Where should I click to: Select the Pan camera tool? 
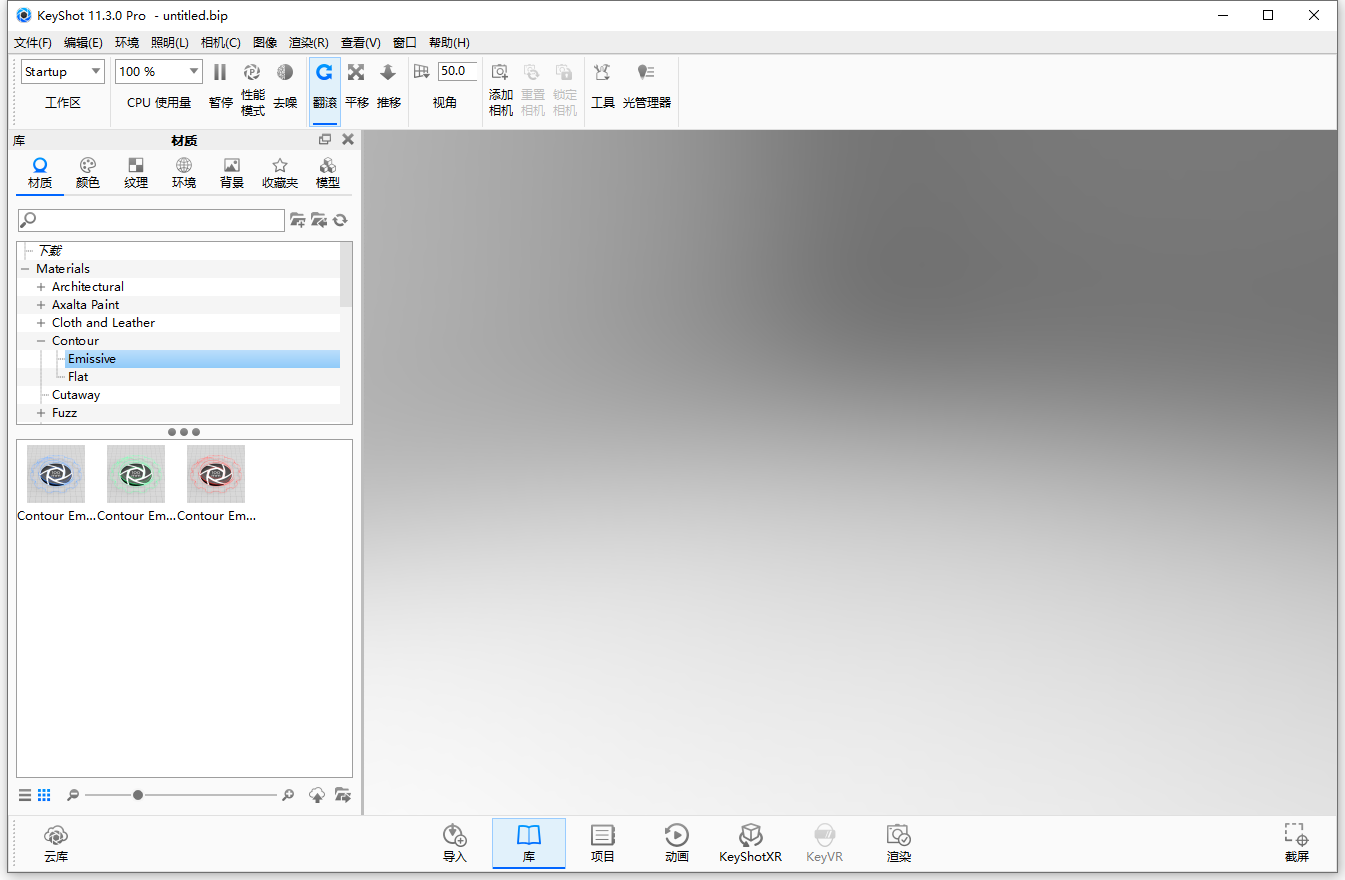point(357,85)
